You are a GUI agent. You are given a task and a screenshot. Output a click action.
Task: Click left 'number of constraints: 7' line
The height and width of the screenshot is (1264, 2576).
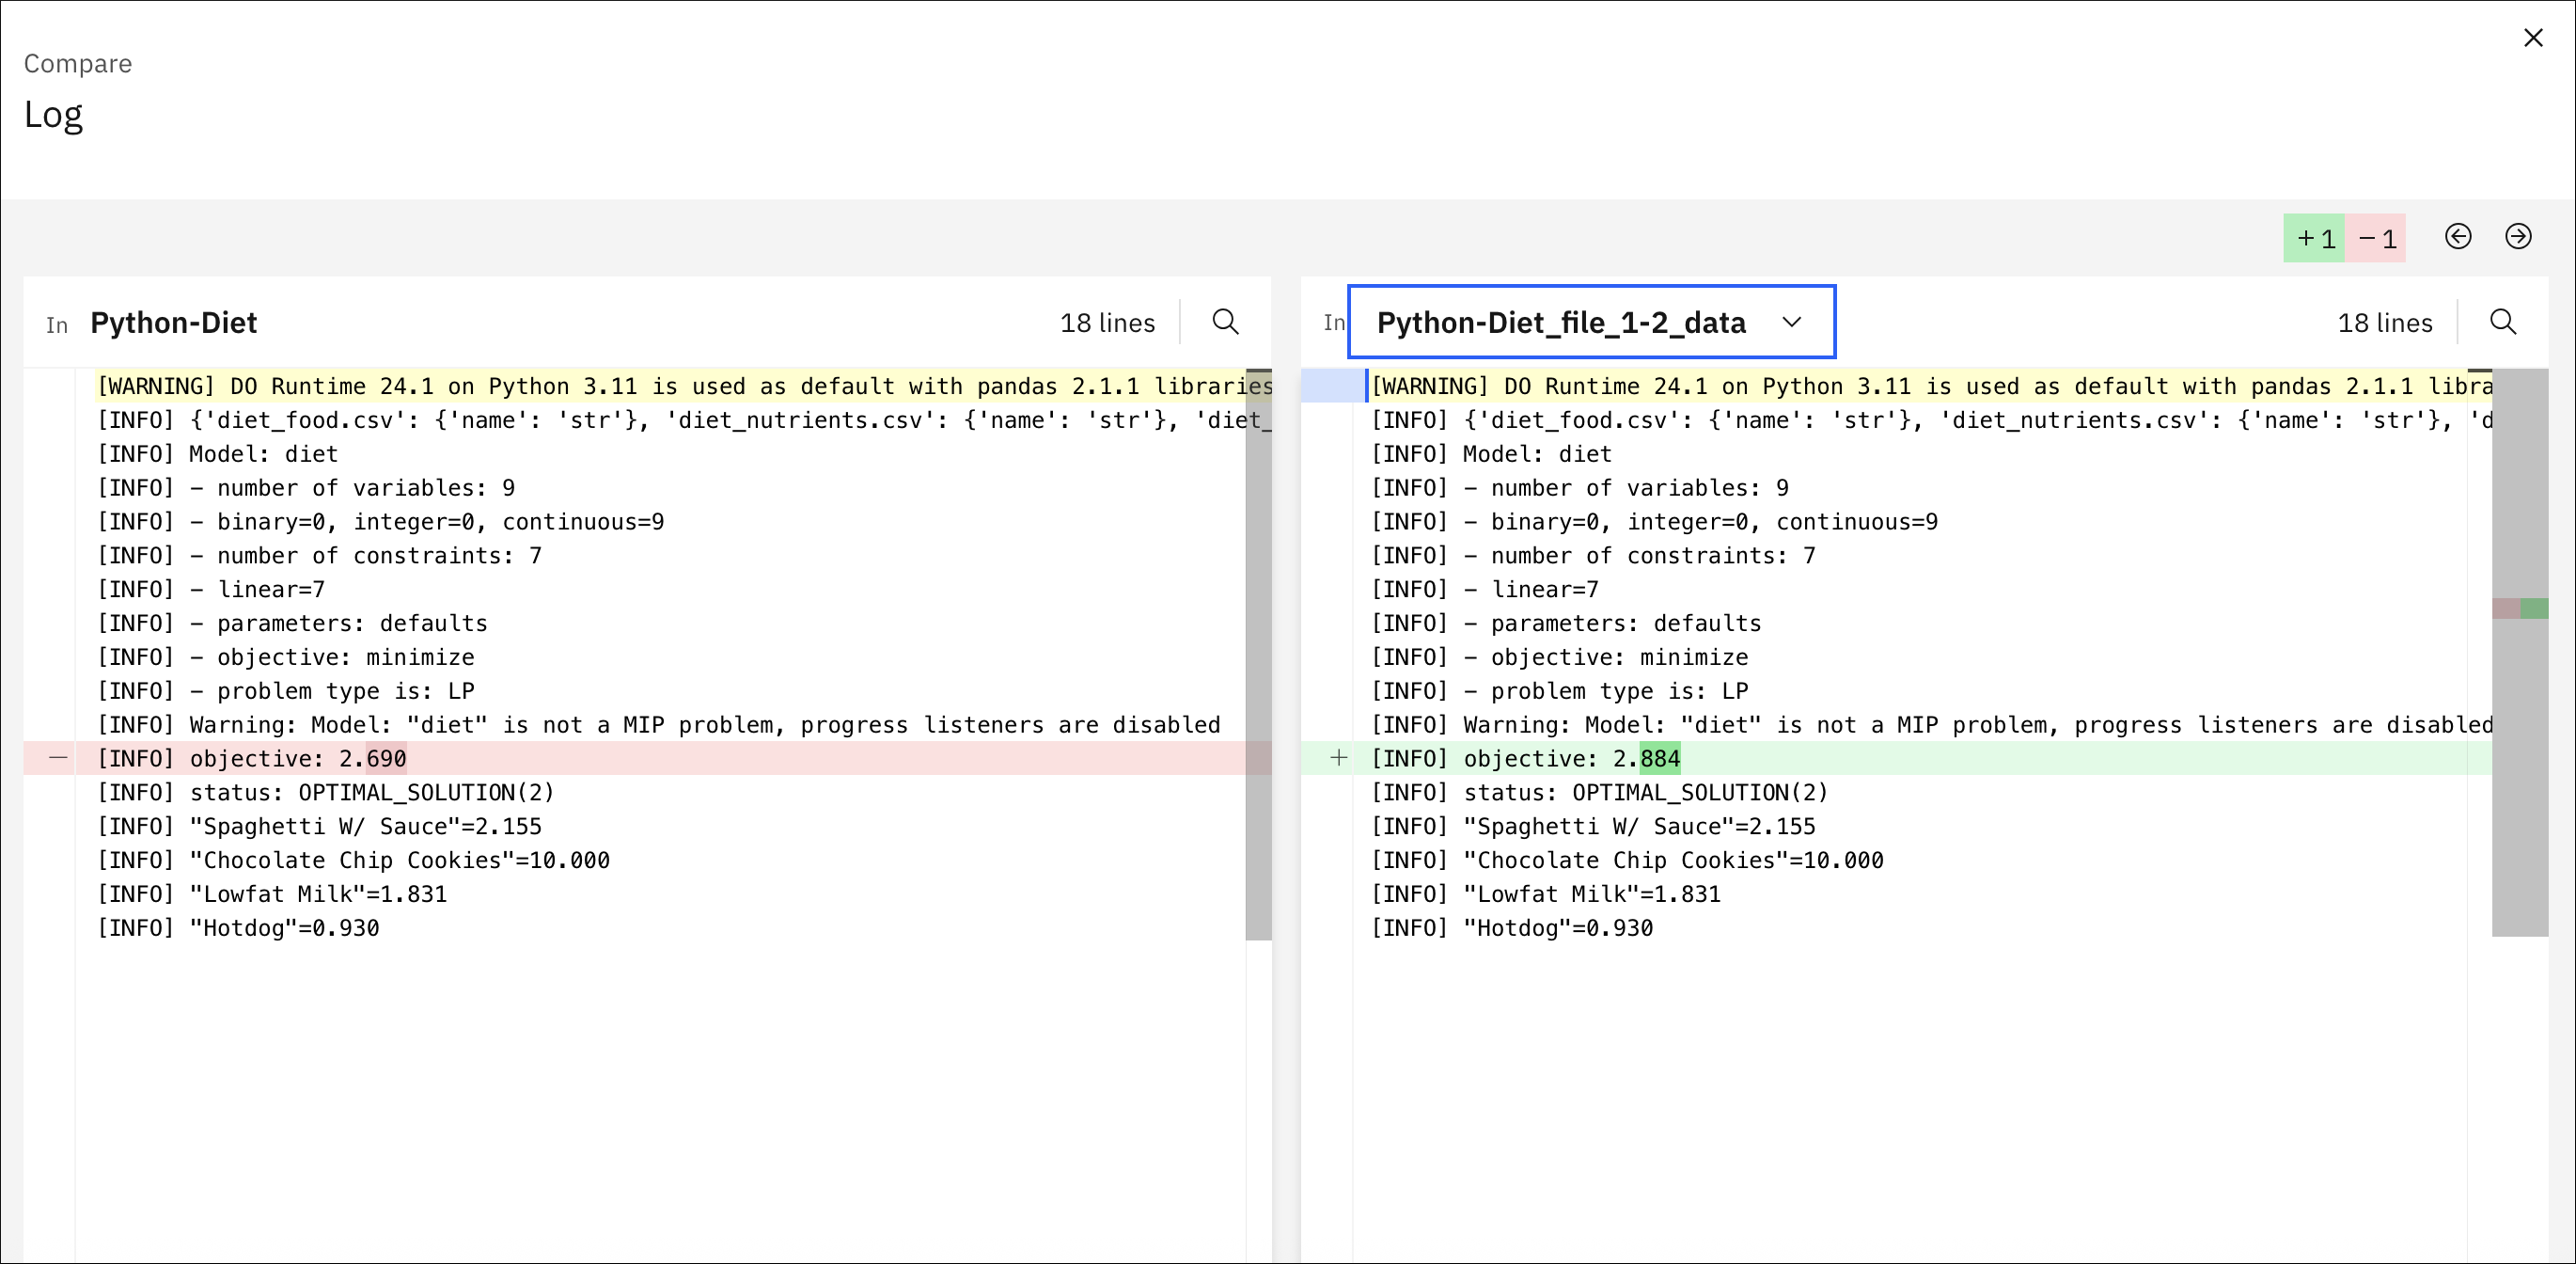[x=319, y=556]
